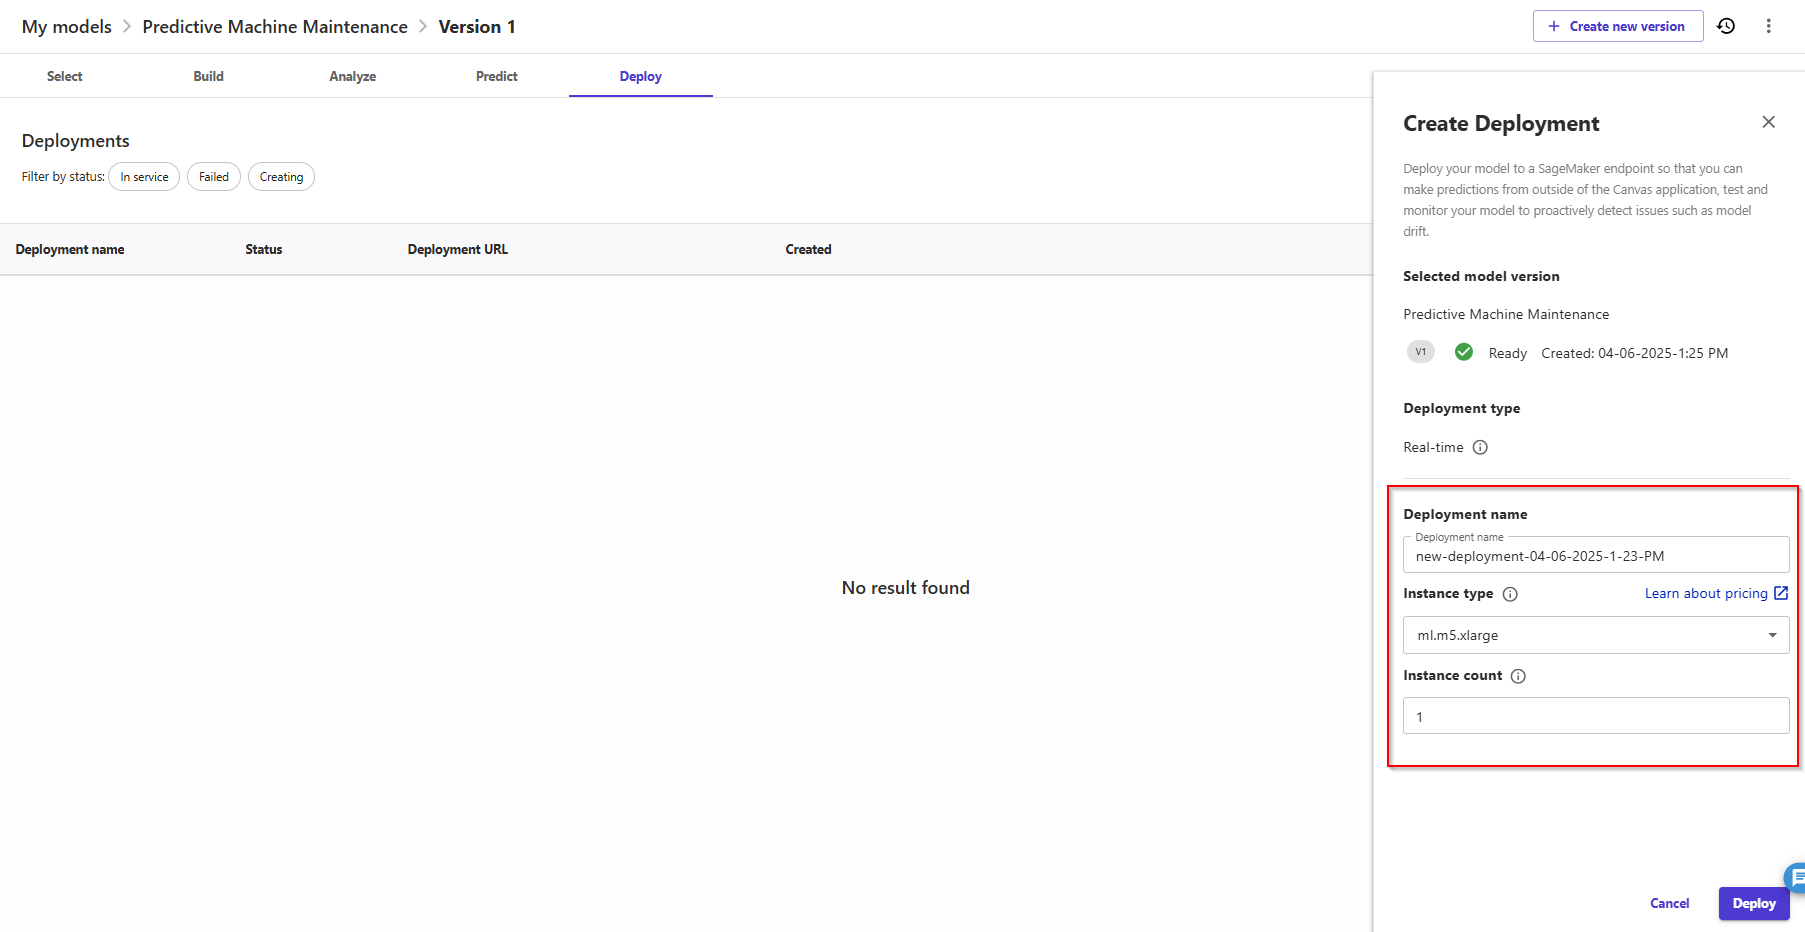Switch to the Predict tab
Screen dimensions: 1805x932
(497, 76)
